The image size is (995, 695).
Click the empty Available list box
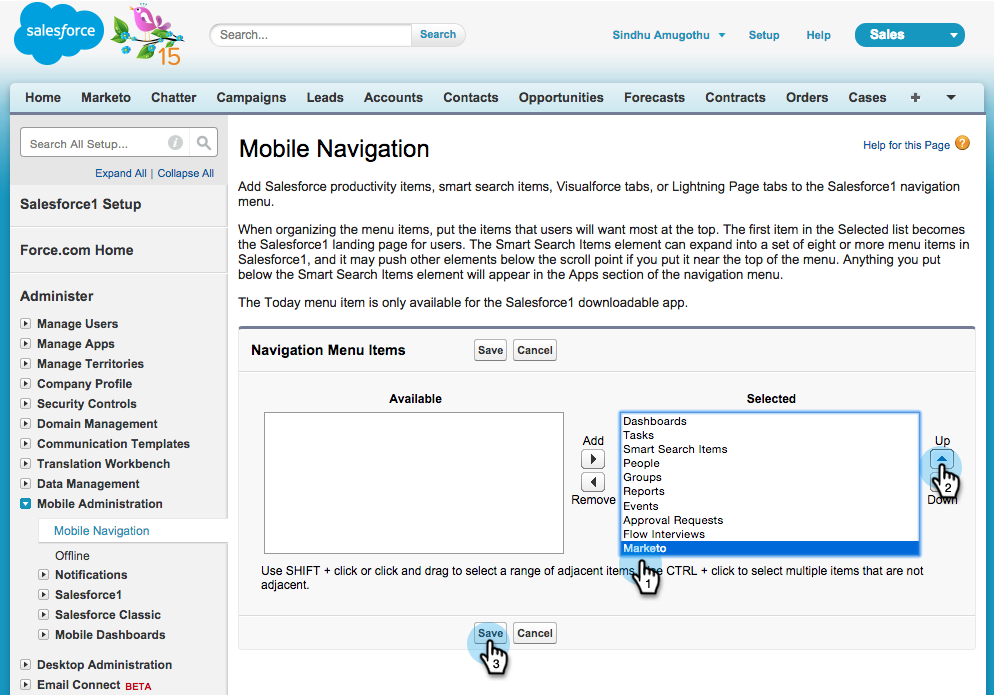coord(414,483)
